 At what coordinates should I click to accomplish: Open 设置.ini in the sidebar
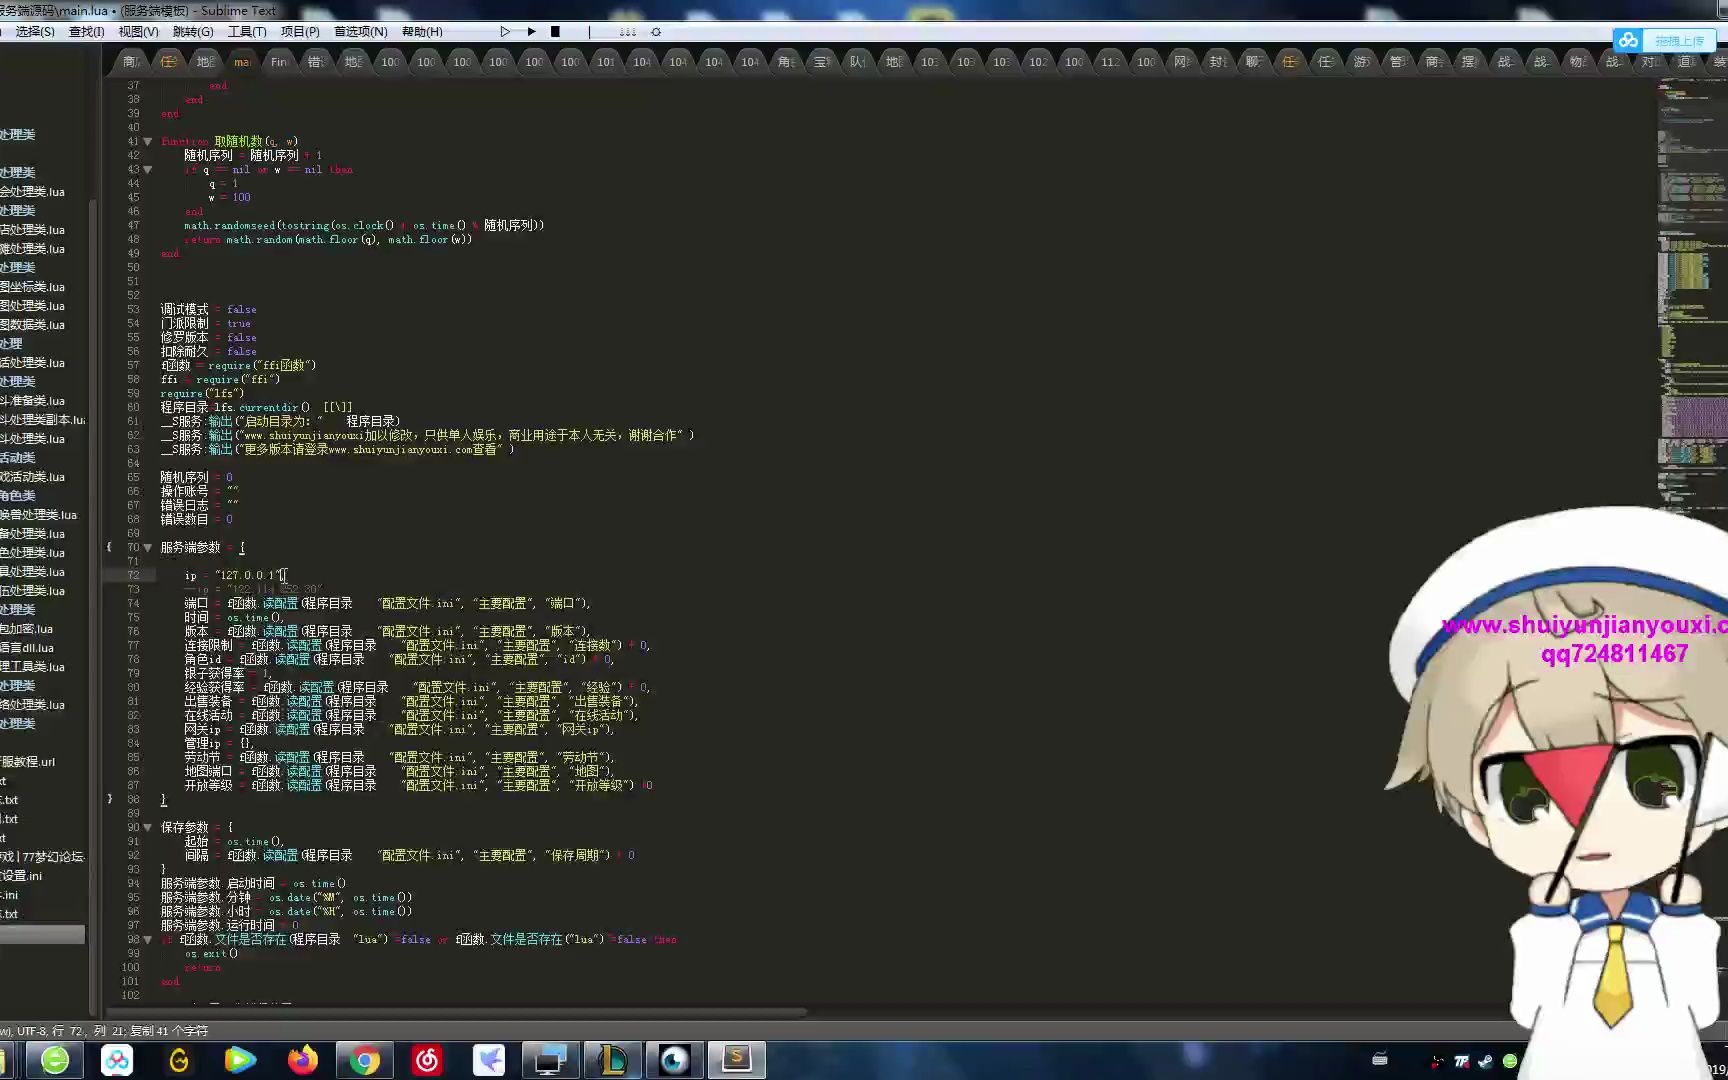coord(21,876)
